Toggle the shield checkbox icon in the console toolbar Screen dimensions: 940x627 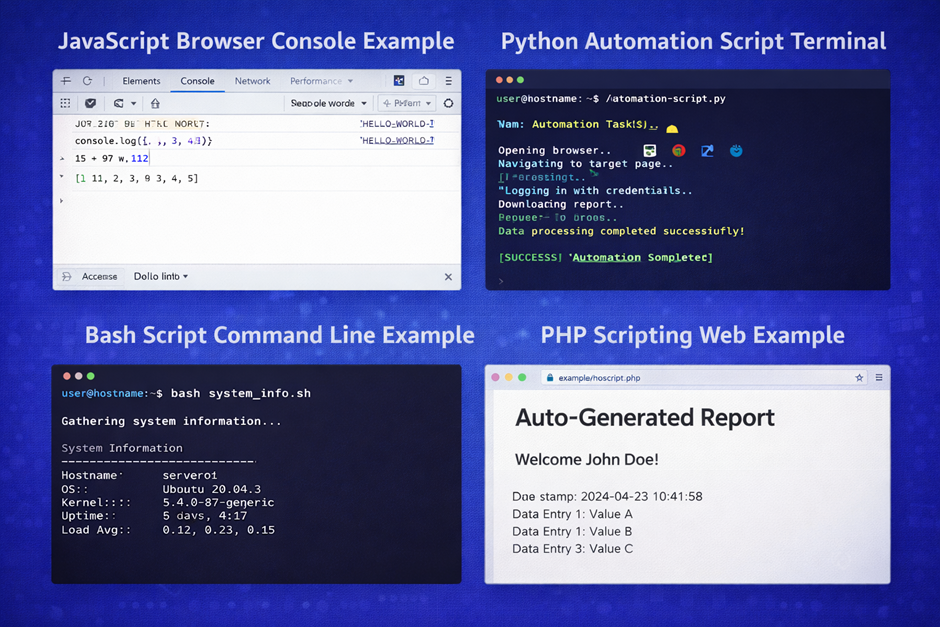pos(90,103)
